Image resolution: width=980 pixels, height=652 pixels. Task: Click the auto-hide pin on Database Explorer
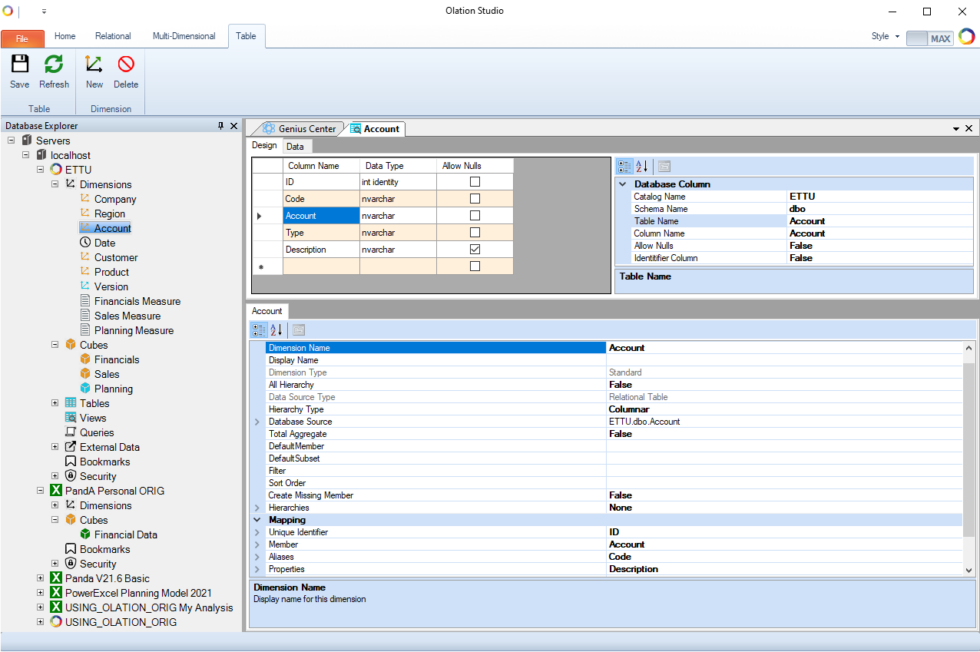click(219, 125)
